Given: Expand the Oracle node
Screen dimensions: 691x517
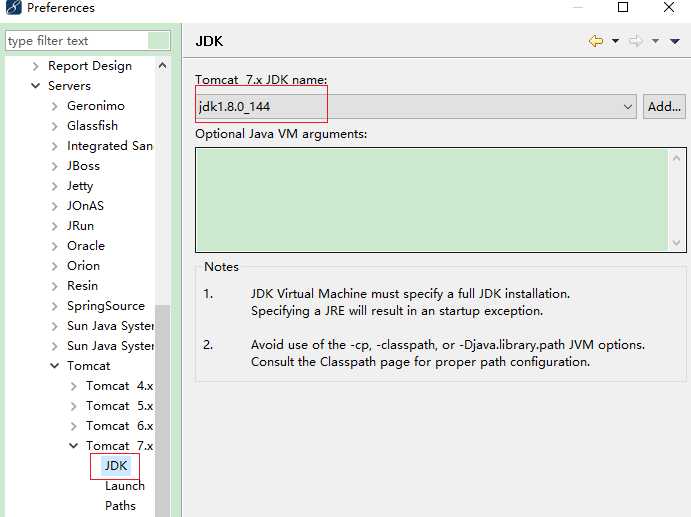Looking at the screenshot, I should (x=55, y=246).
